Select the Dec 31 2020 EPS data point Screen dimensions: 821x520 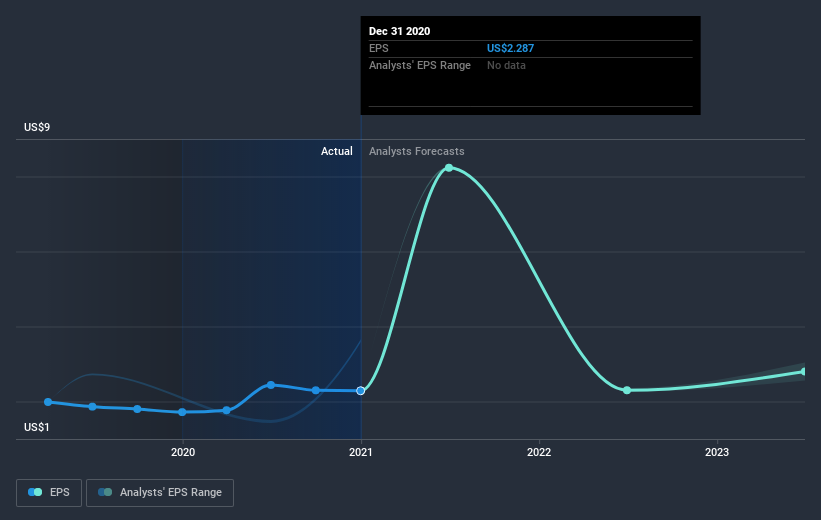point(360,391)
